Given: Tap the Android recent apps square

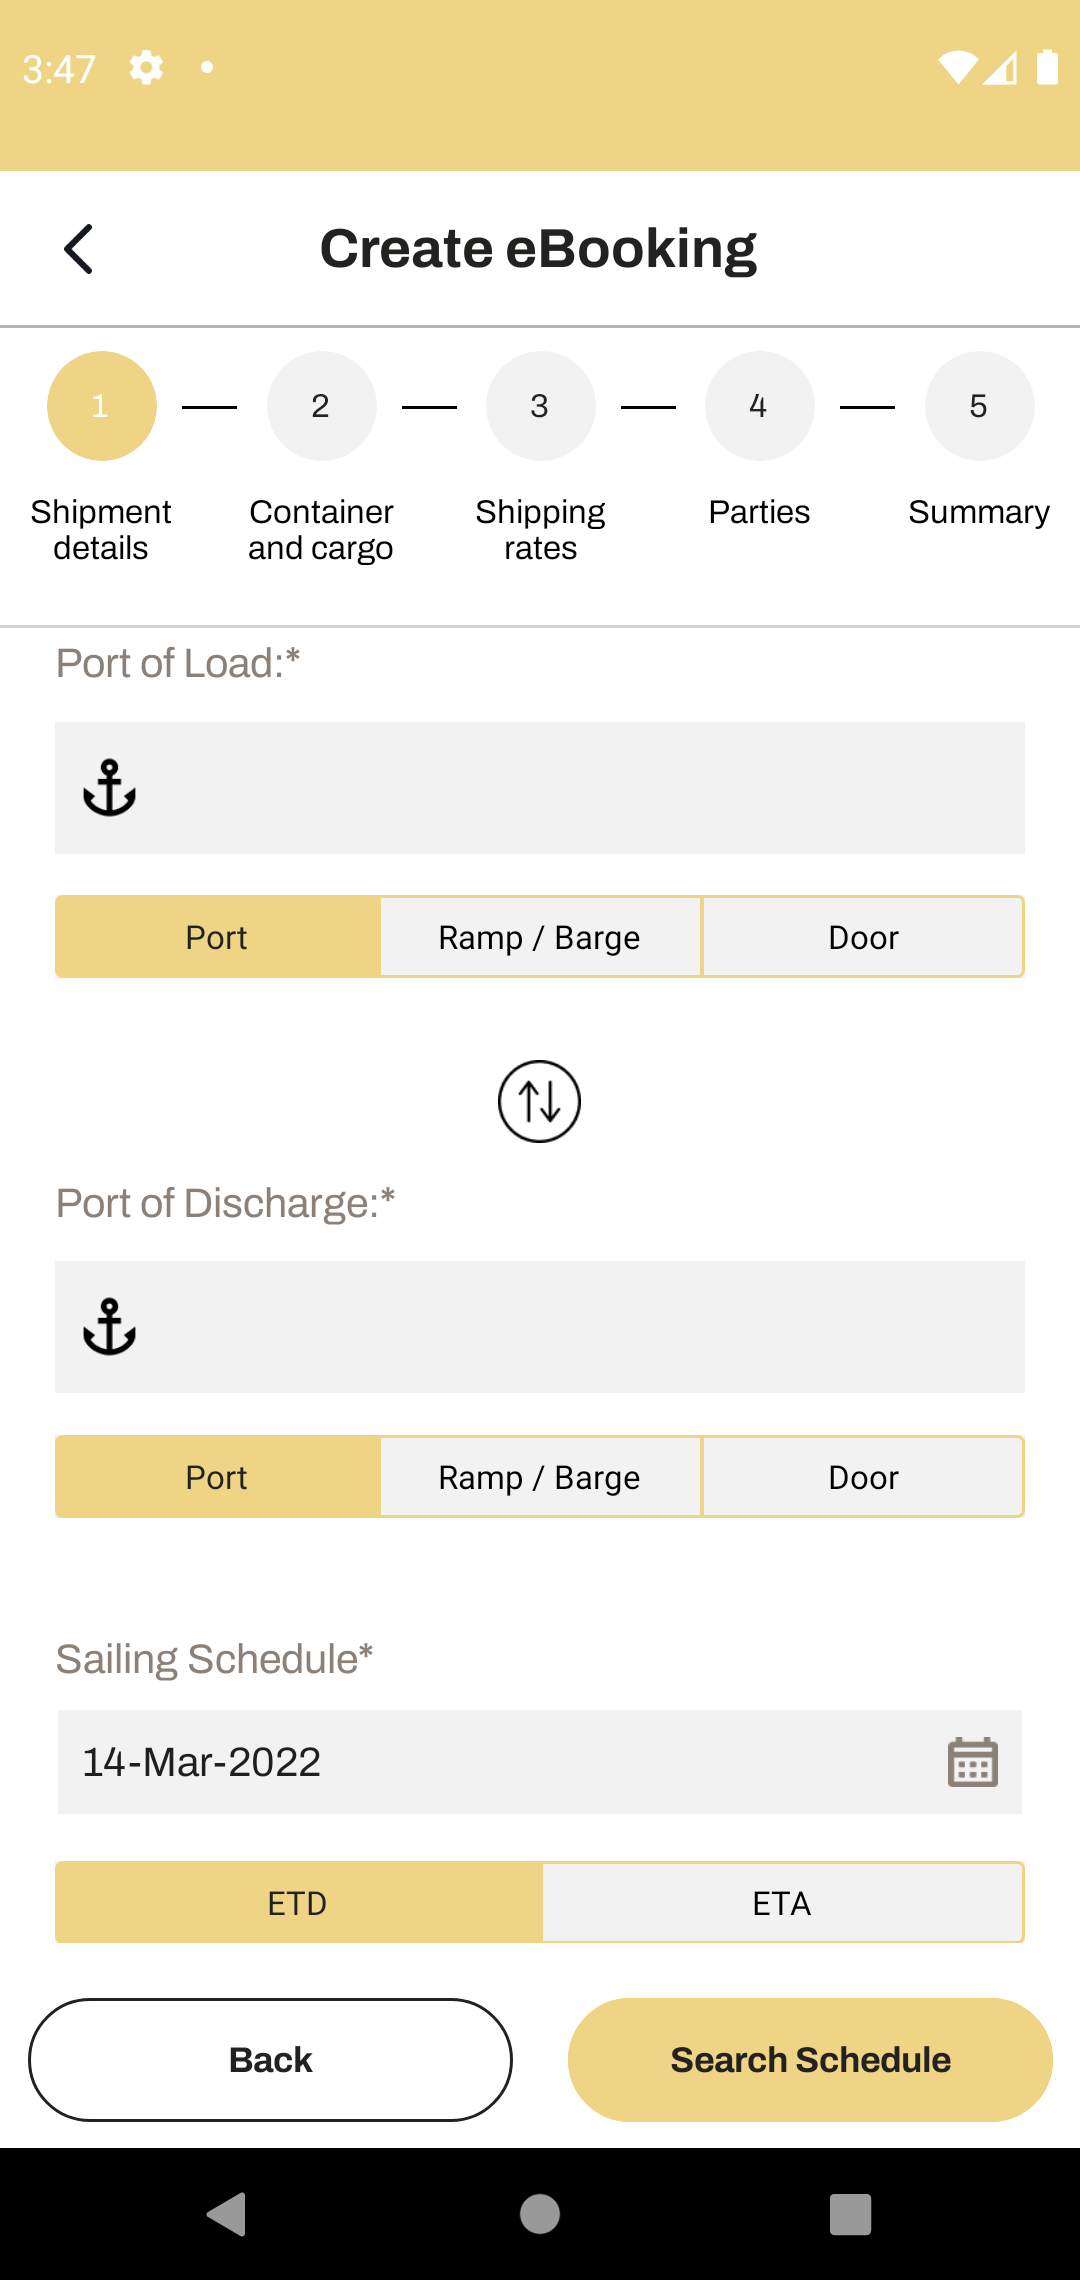Looking at the screenshot, I should (851, 2214).
